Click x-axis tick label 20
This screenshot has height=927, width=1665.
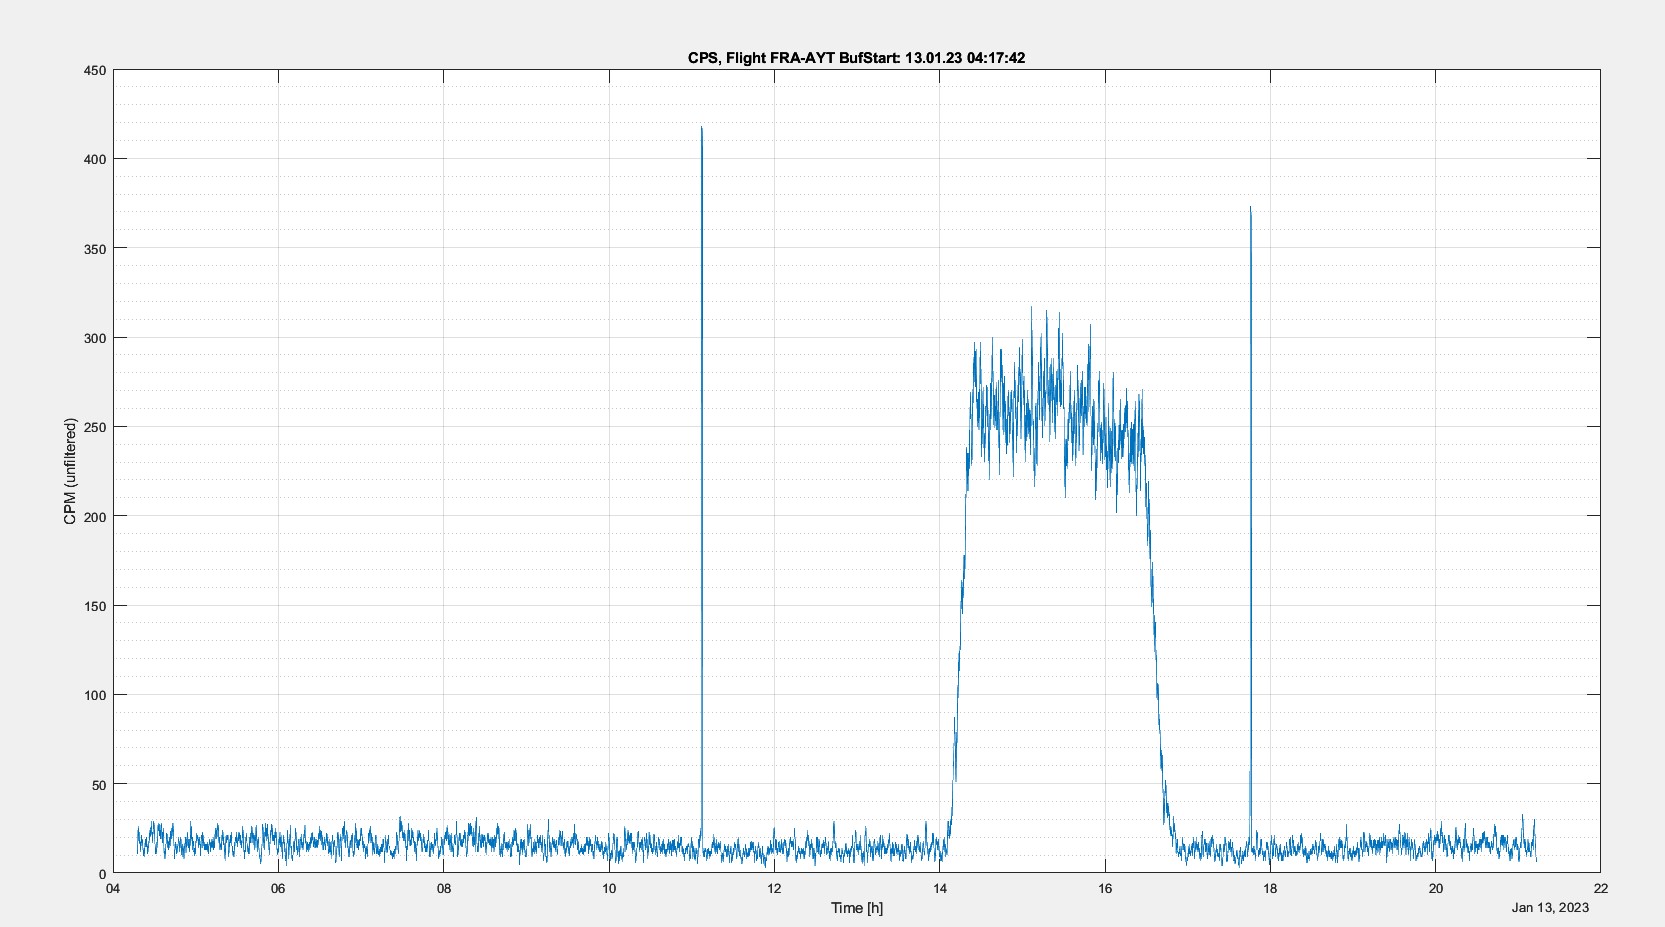[1436, 889]
